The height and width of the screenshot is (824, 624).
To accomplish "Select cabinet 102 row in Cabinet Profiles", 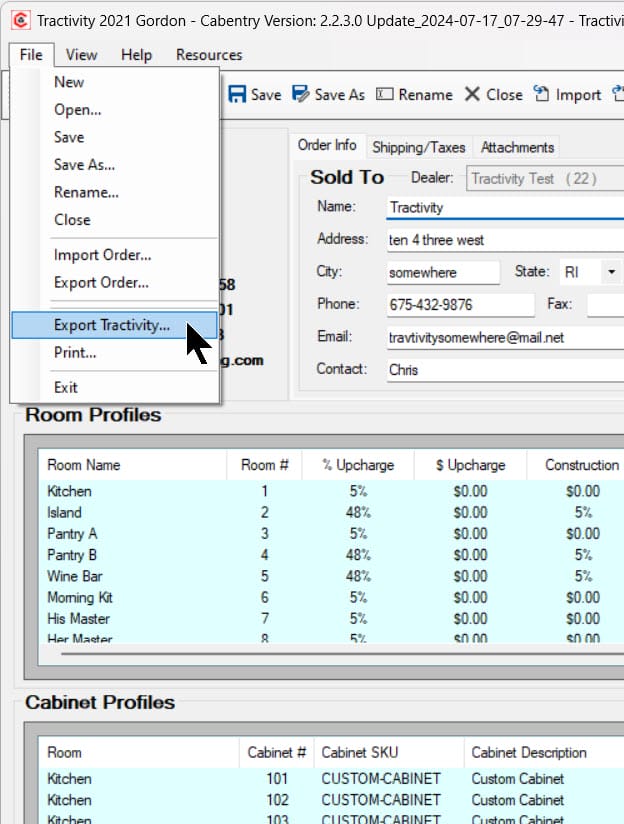I will tap(331, 800).
